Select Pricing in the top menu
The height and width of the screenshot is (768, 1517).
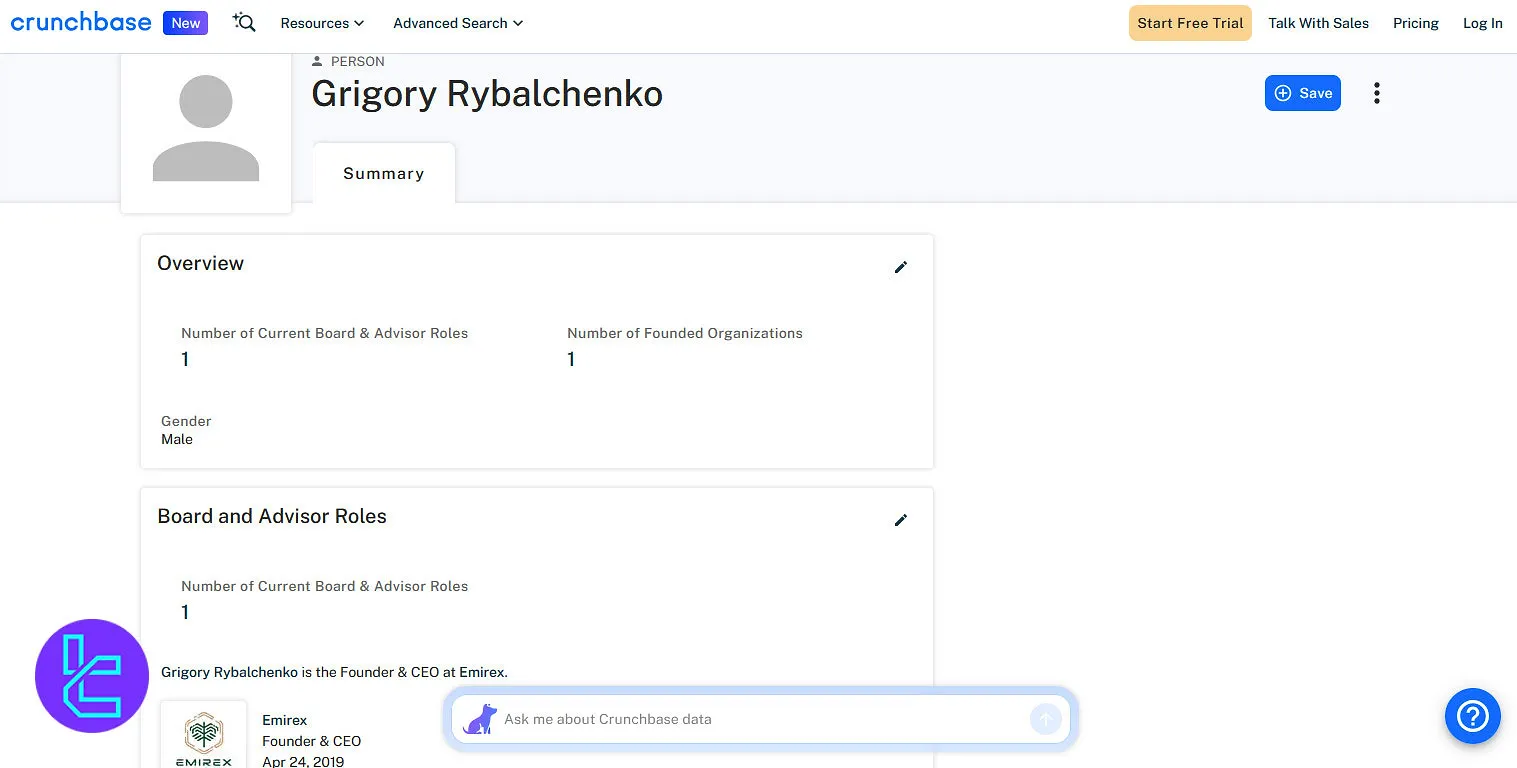(1415, 23)
